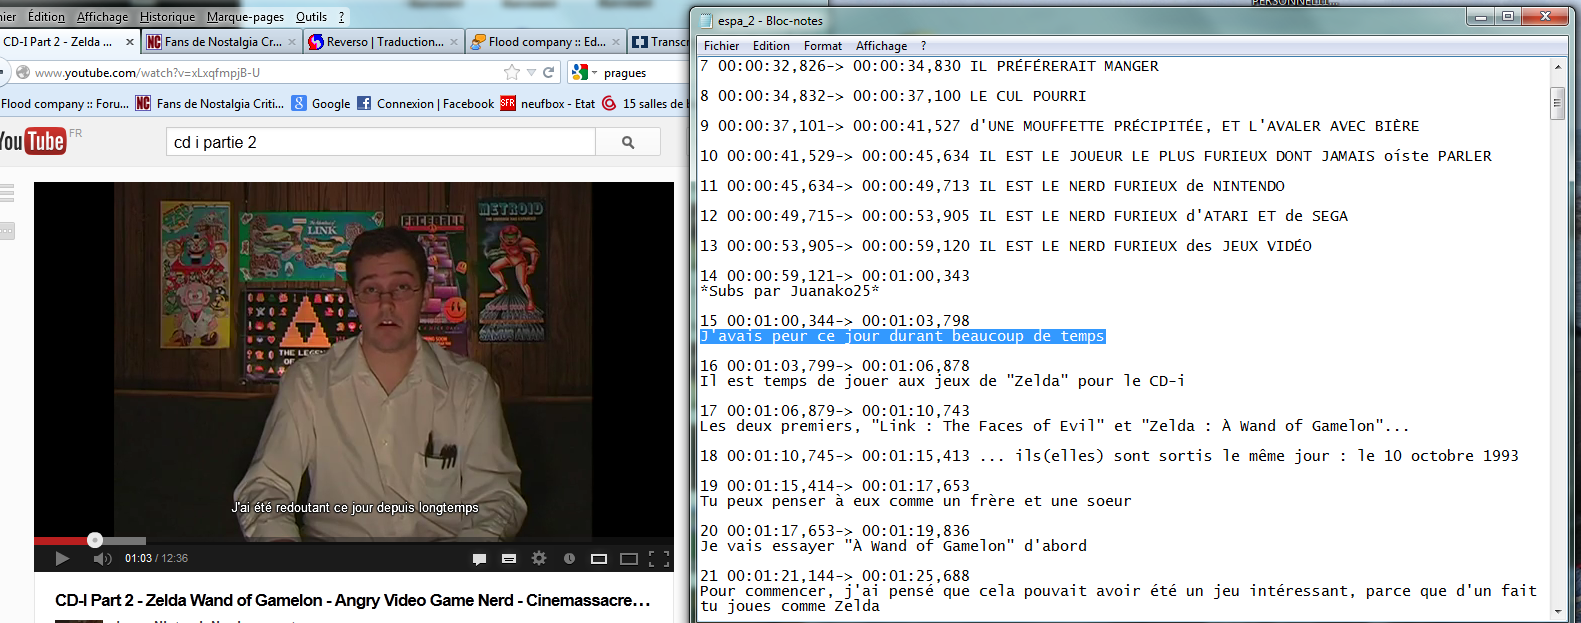Open the Google bookmark

coord(321,103)
